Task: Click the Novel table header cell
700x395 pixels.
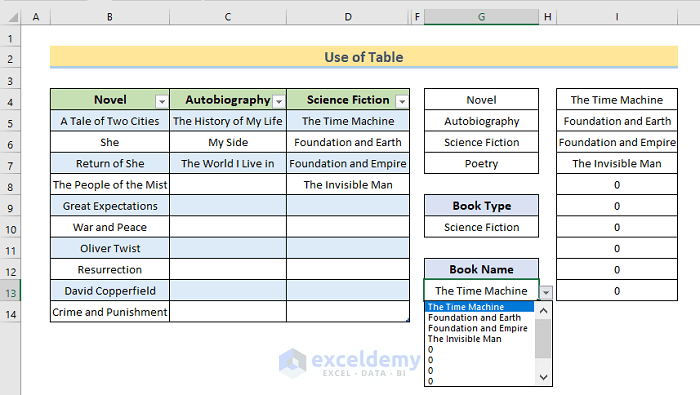Action: click(x=110, y=100)
